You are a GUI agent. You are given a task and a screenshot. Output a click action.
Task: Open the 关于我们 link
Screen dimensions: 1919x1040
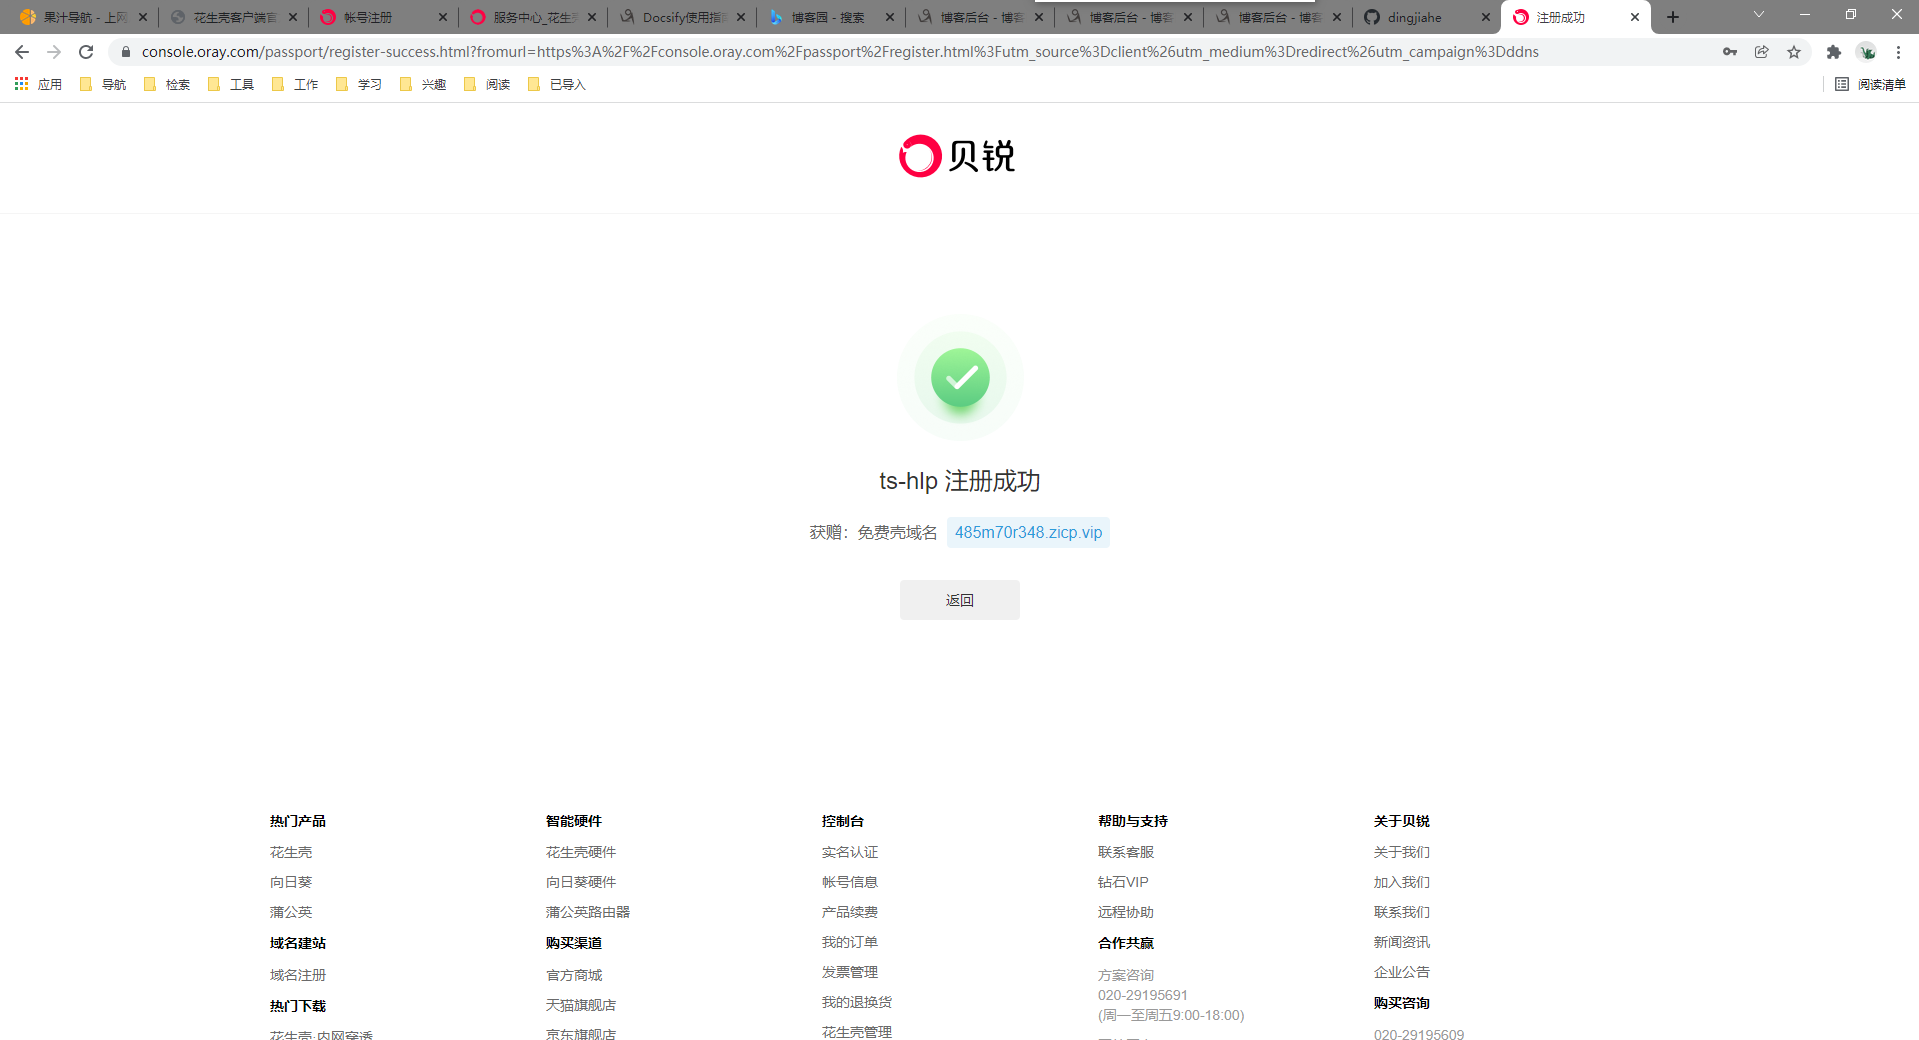click(x=1402, y=852)
